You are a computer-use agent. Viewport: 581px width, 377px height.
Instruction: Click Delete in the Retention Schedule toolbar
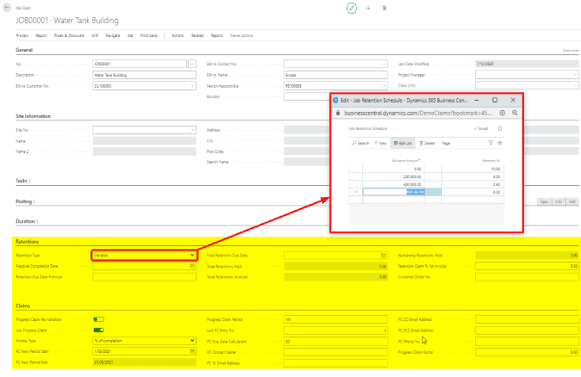[427, 143]
